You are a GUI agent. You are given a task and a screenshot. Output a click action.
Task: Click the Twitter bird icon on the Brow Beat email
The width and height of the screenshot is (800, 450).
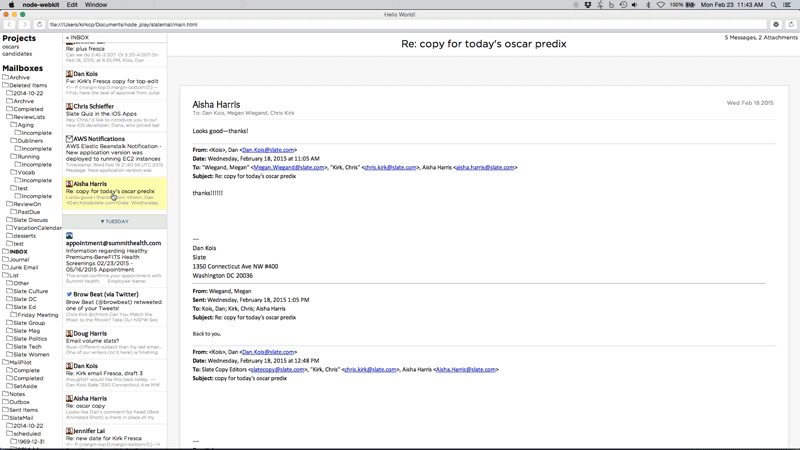click(70, 294)
